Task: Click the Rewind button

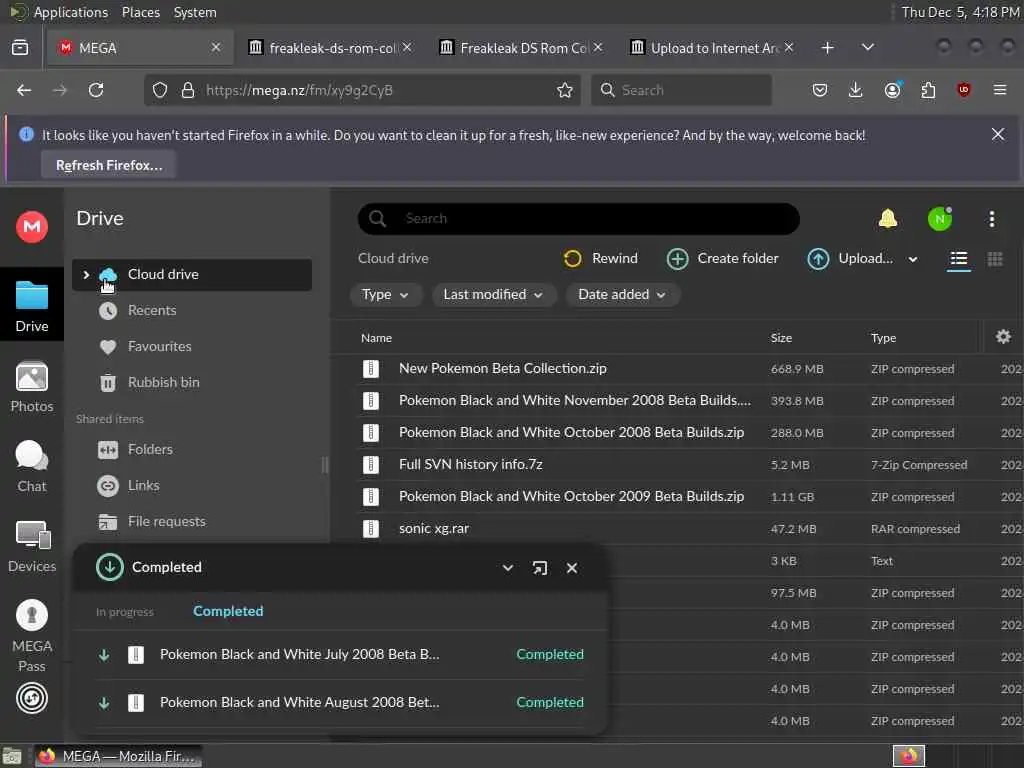Action: pyautogui.click(x=600, y=259)
